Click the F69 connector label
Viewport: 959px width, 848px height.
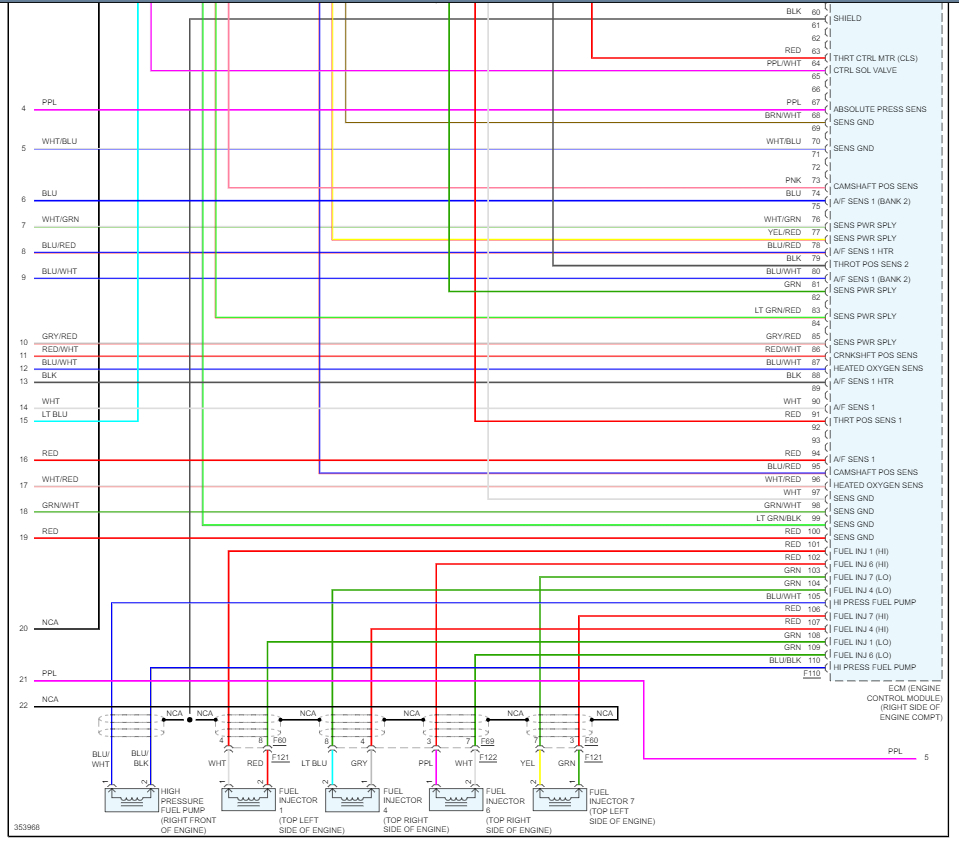(487, 741)
